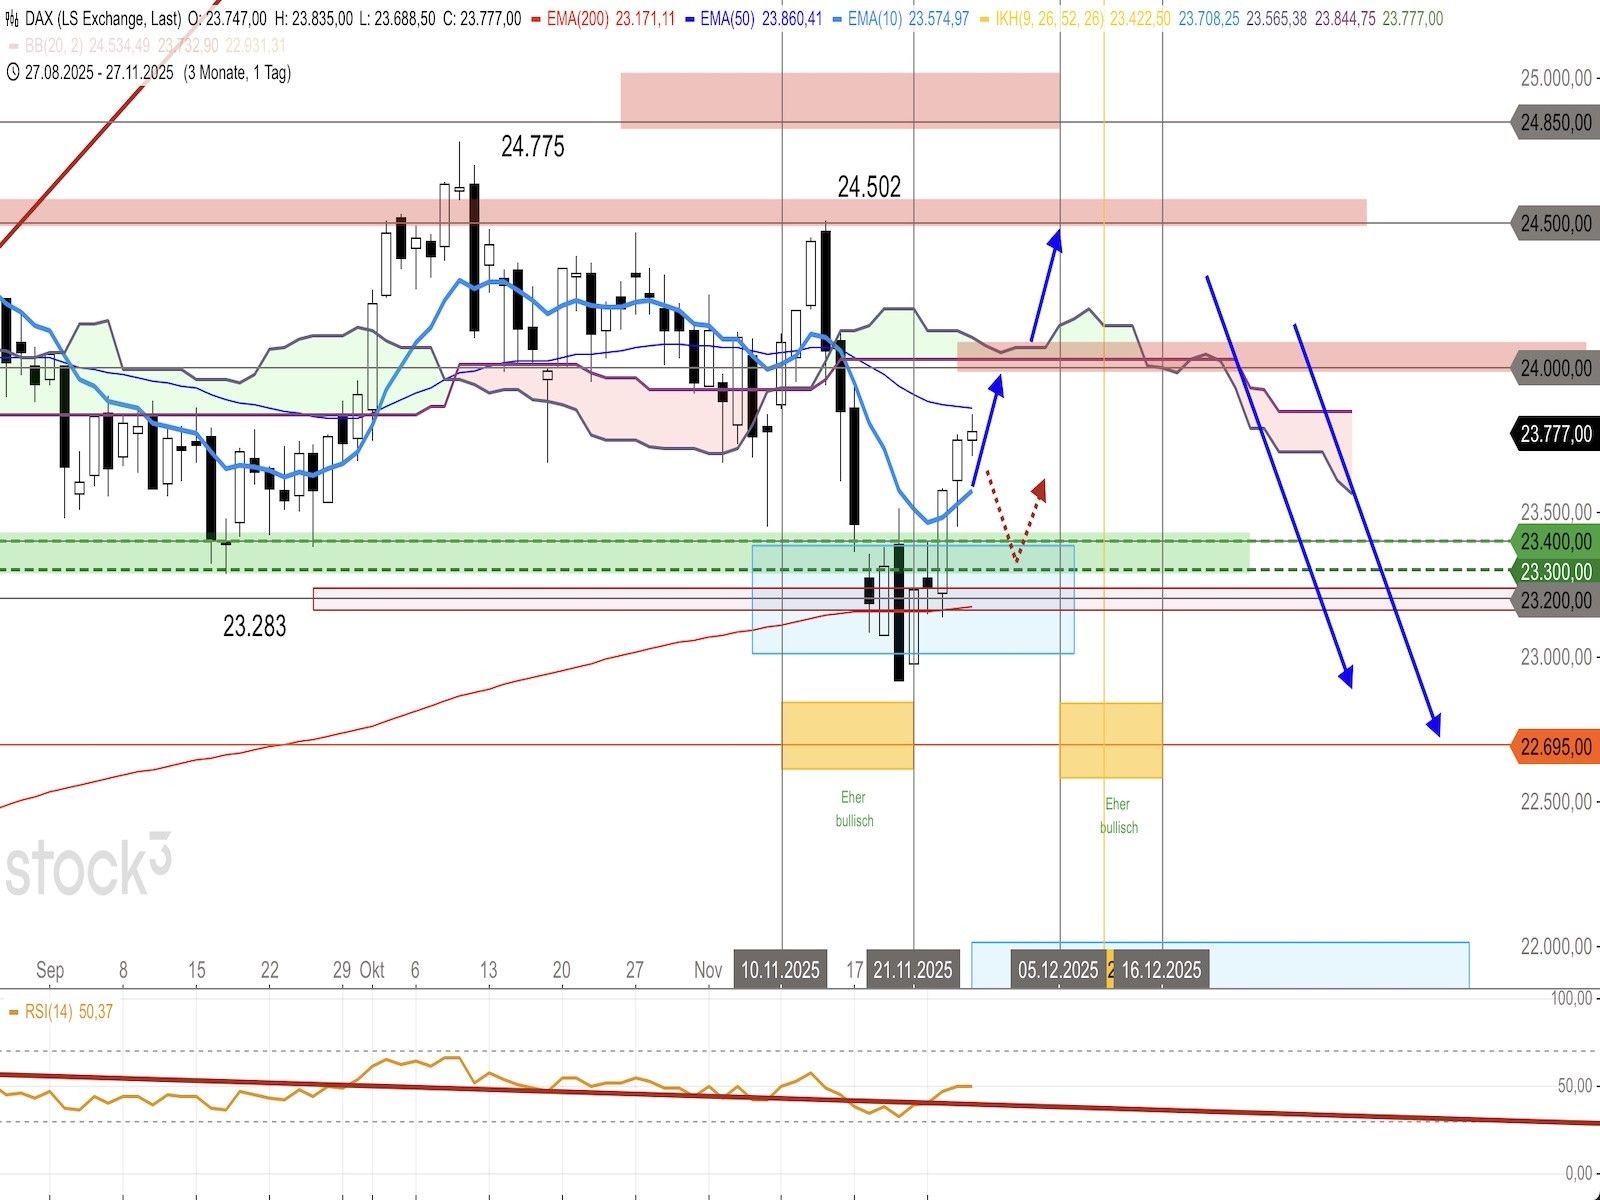
Task: Click the clock icon before the date range
Action: (x=12, y=72)
